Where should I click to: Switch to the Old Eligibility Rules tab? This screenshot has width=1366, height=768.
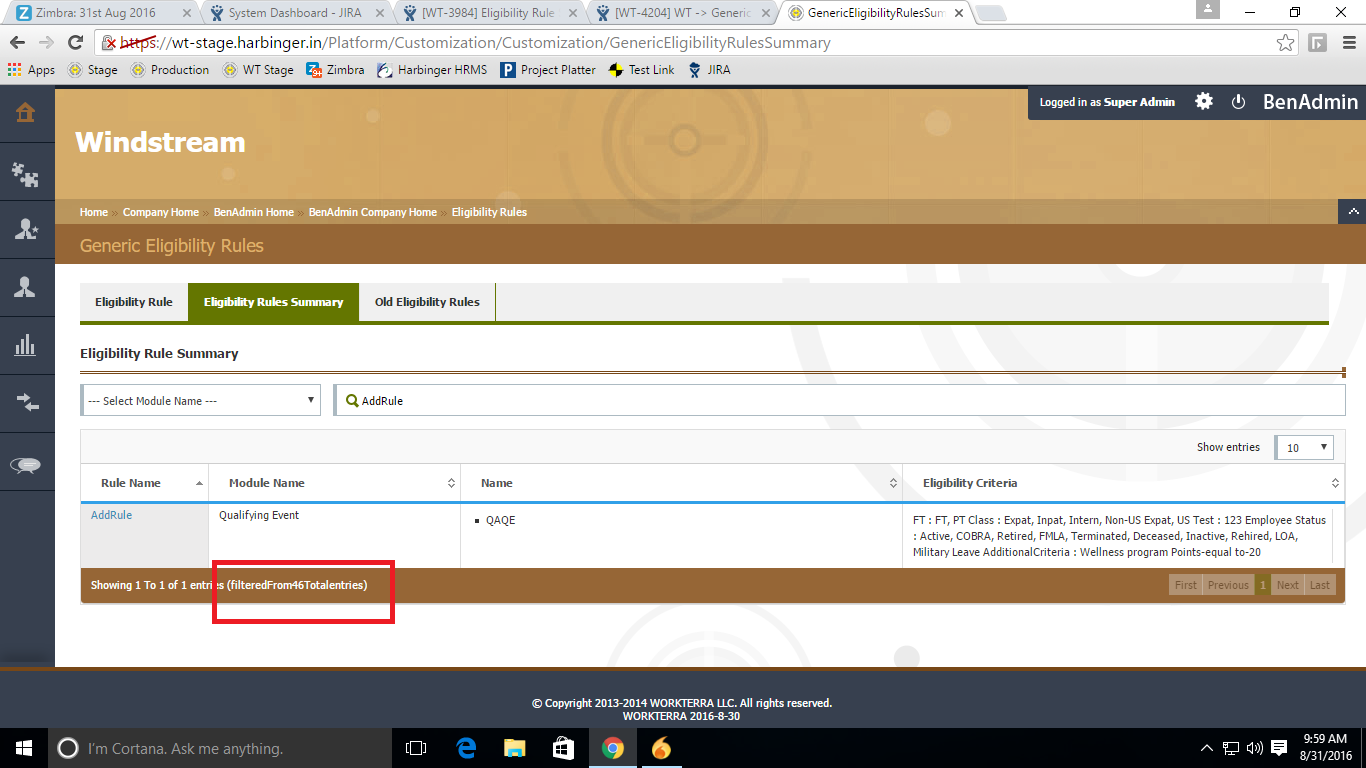click(x=427, y=302)
